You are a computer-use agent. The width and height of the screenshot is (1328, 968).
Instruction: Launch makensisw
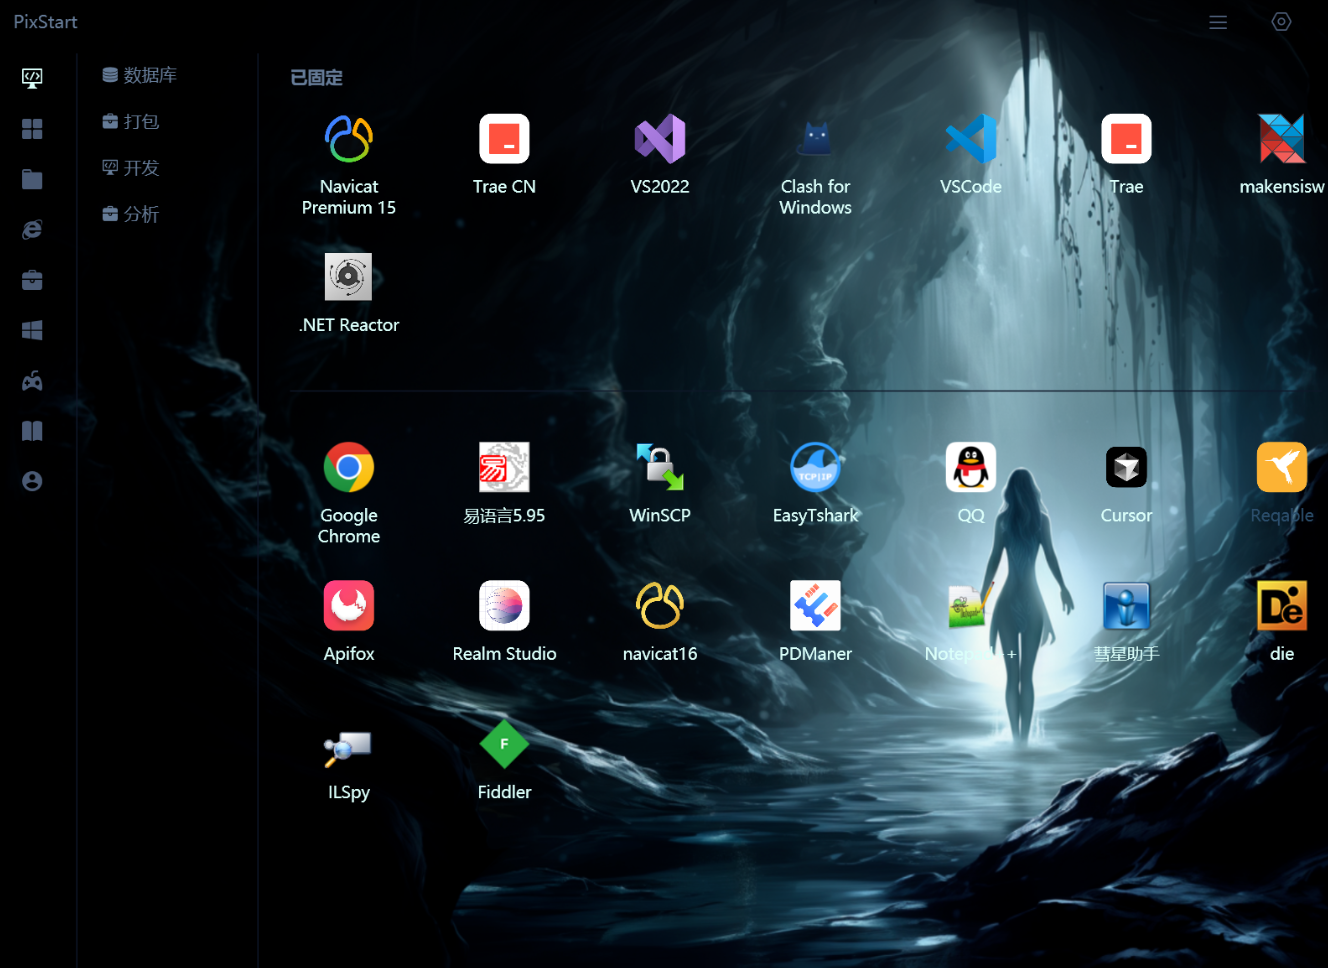(1282, 139)
